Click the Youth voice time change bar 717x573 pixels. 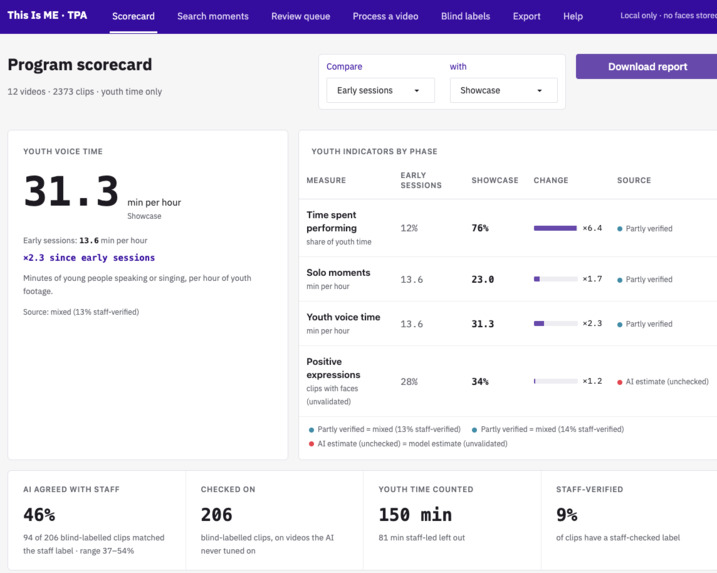point(555,324)
